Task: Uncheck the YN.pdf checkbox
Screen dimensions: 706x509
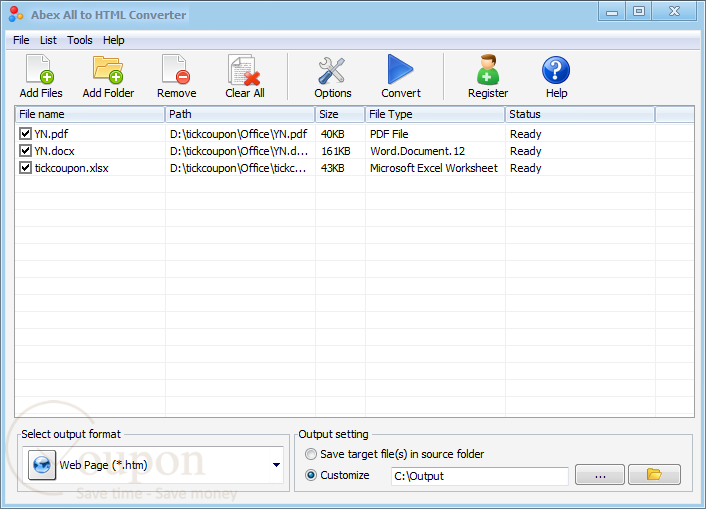Action: 25,134
